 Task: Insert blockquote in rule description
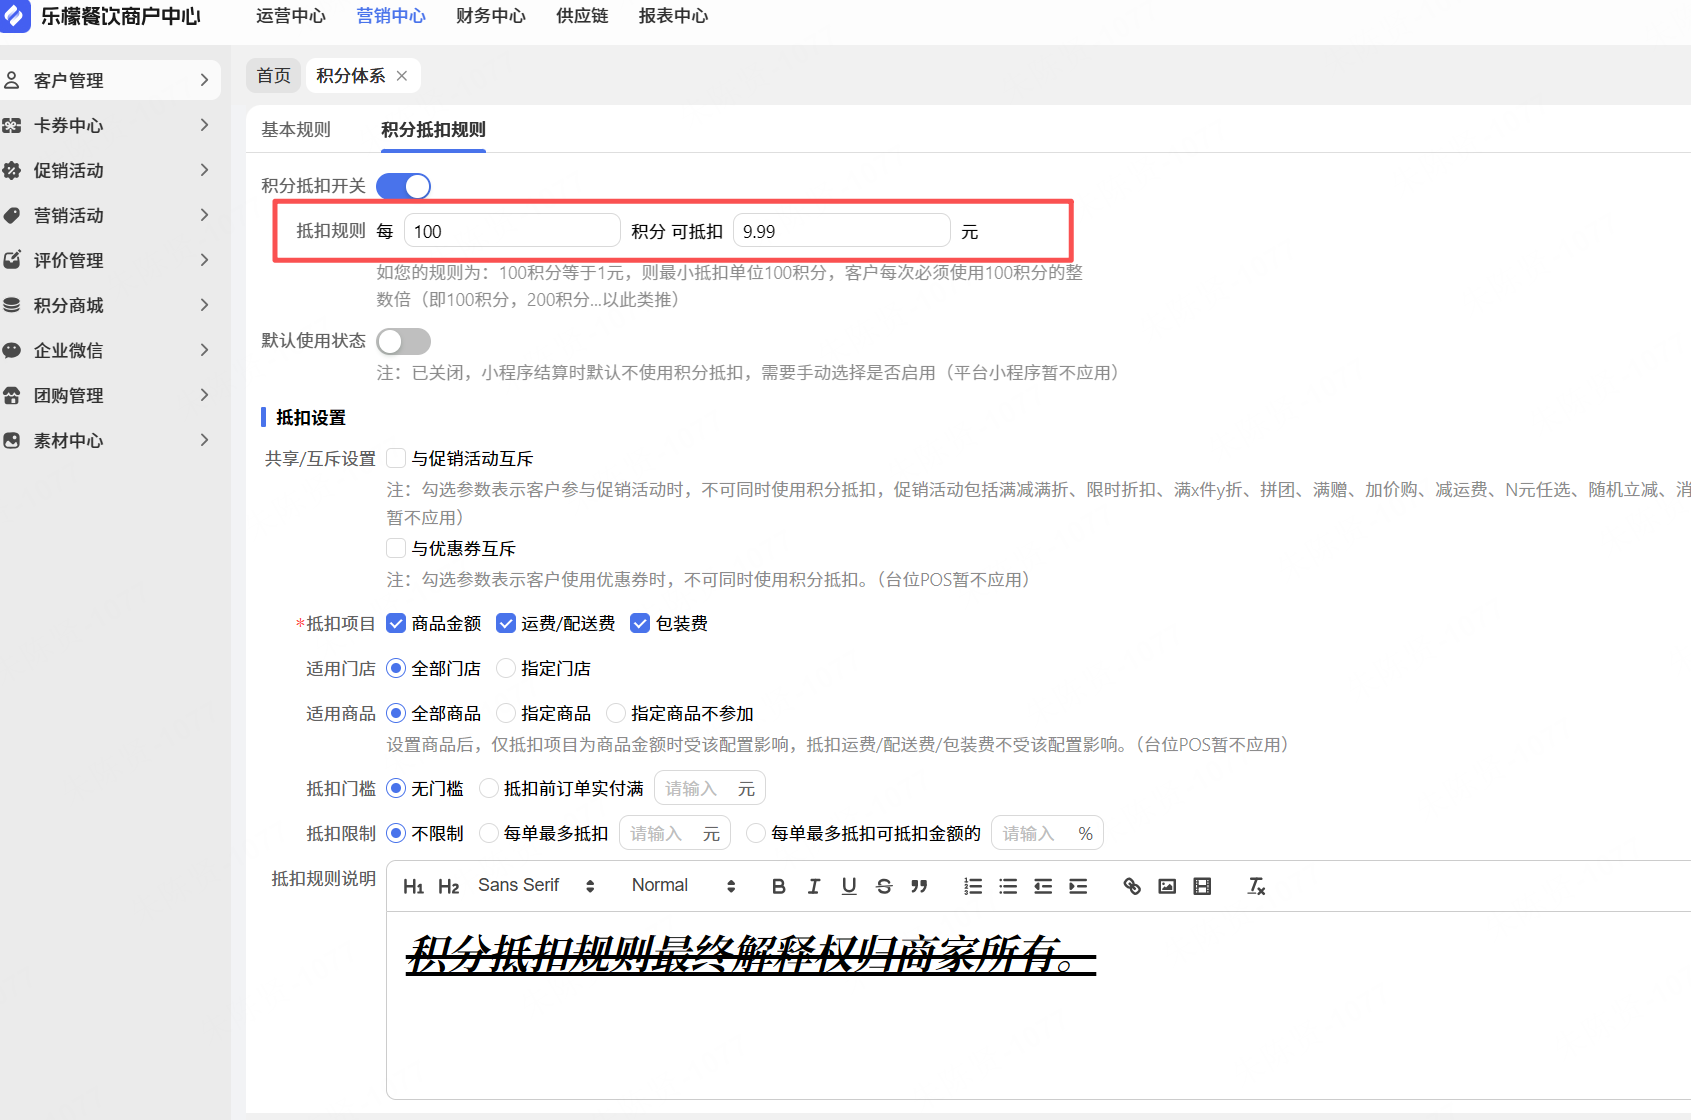click(x=919, y=886)
